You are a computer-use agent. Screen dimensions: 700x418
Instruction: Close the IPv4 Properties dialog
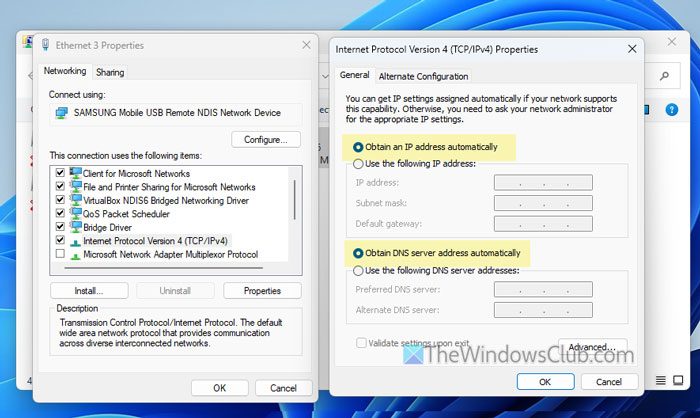[x=632, y=49]
